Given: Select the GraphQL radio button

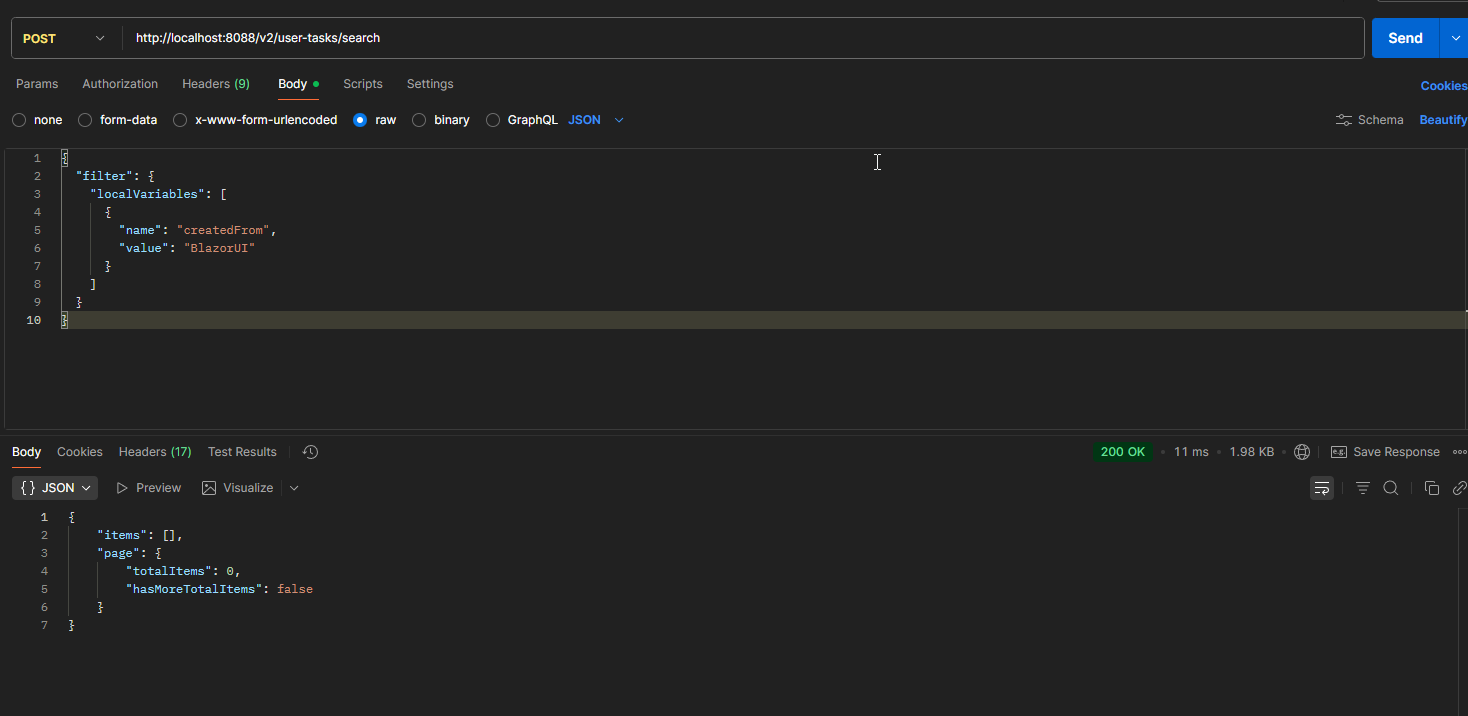Looking at the screenshot, I should 493,120.
